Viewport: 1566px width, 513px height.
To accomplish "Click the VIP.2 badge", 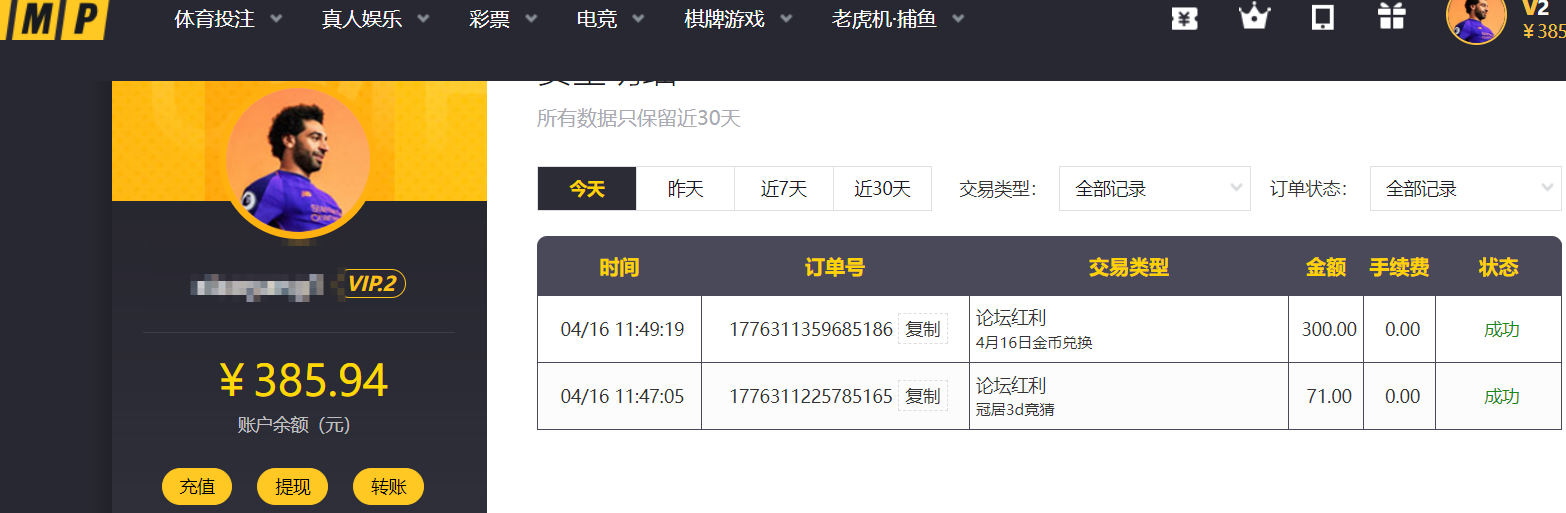I will tap(373, 284).
